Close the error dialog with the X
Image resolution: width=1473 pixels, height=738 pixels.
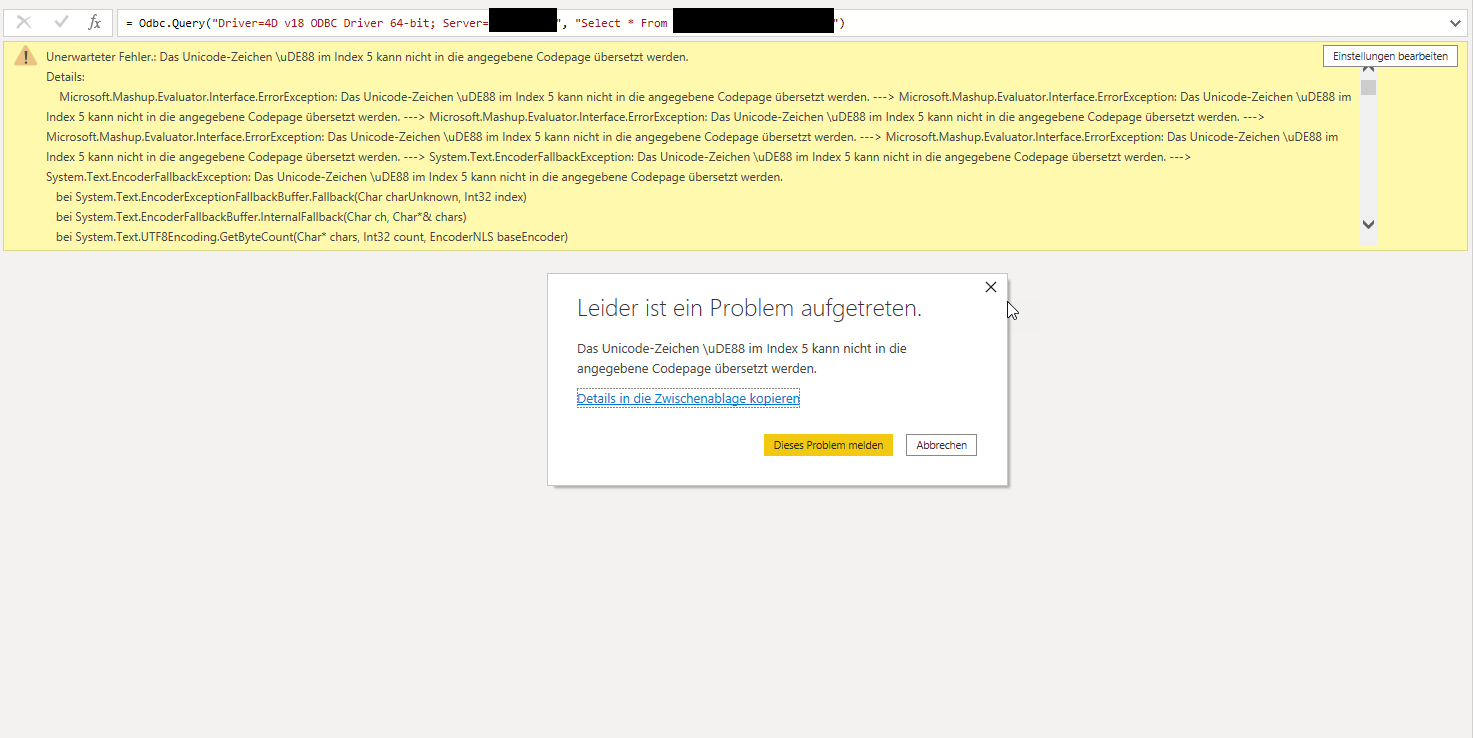pyautogui.click(x=991, y=287)
